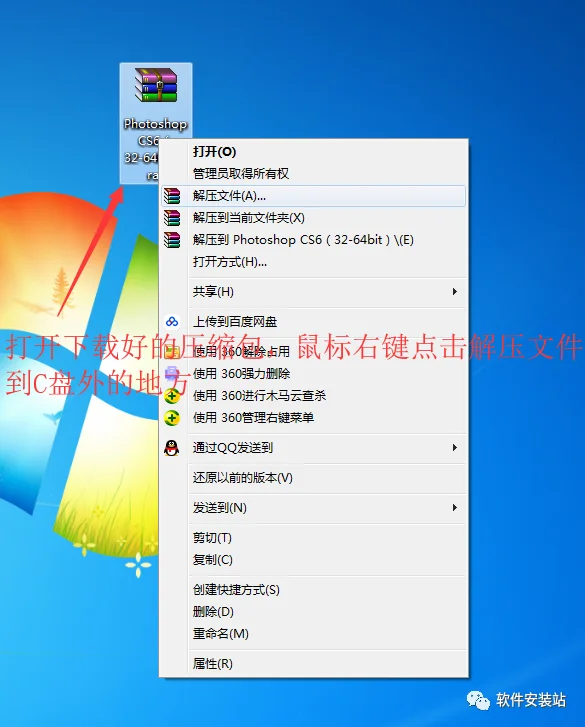585x727 pixels.
Task: Open 打开方式(H)... menu entry
Action: pyautogui.click(x=313, y=262)
